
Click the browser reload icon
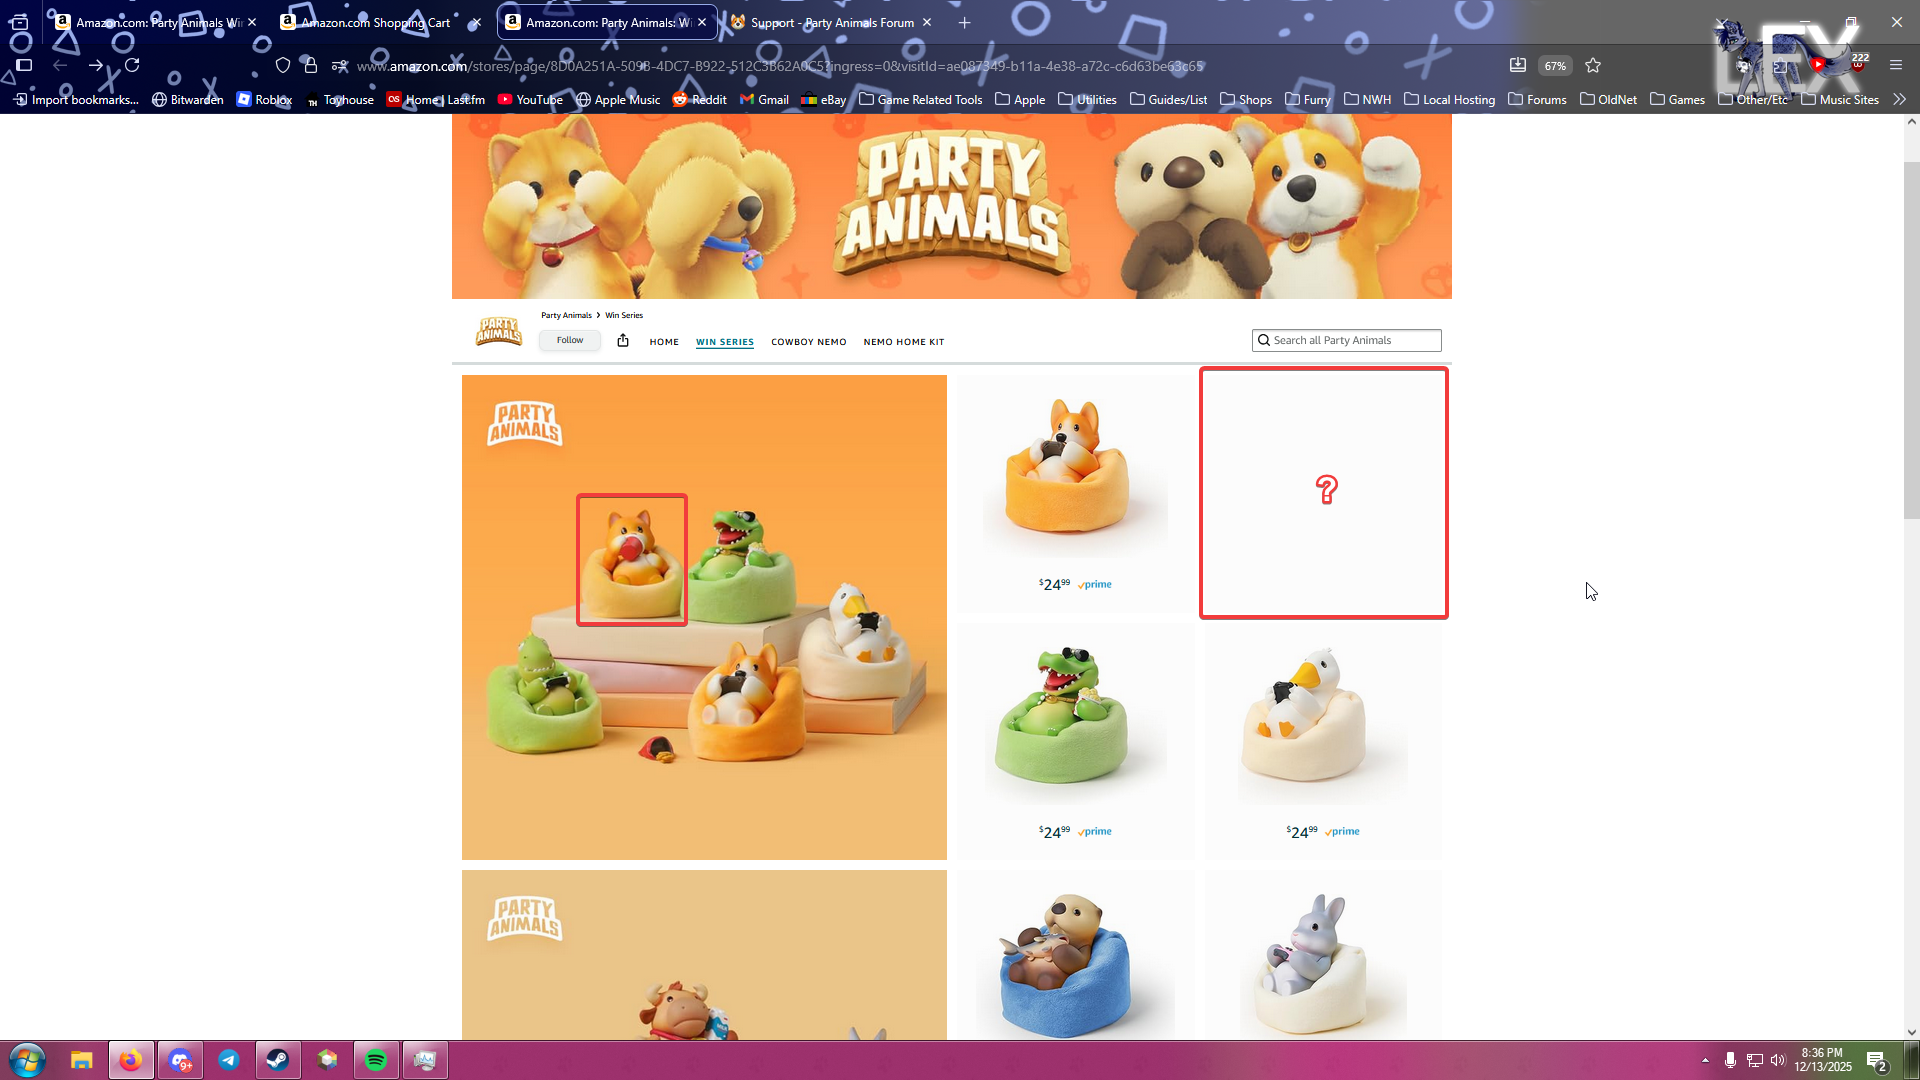[x=132, y=66]
